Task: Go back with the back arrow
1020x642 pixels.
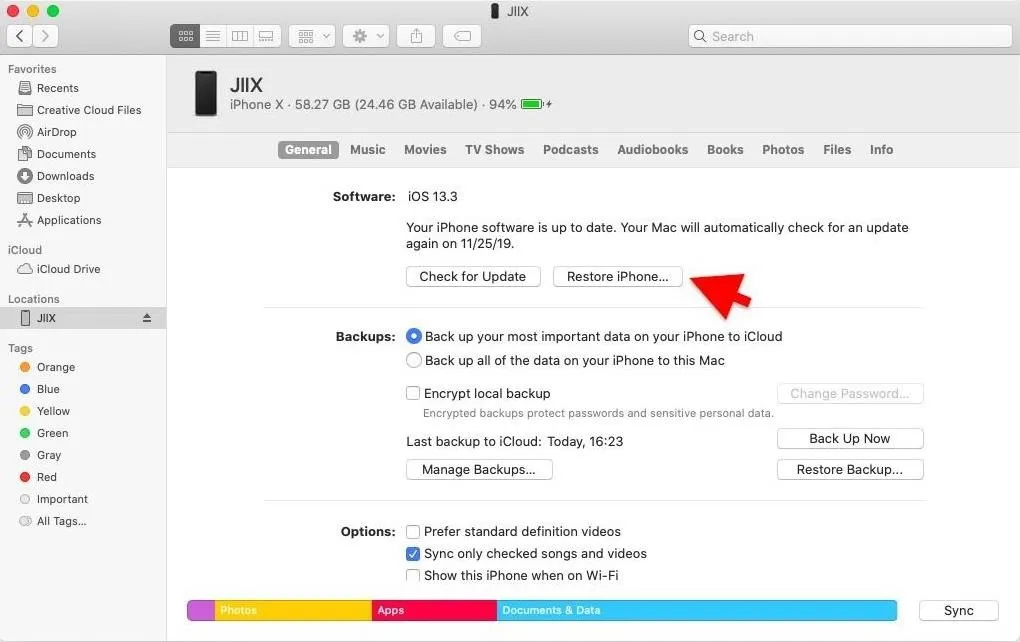Action: pyautogui.click(x=19, y=36)
